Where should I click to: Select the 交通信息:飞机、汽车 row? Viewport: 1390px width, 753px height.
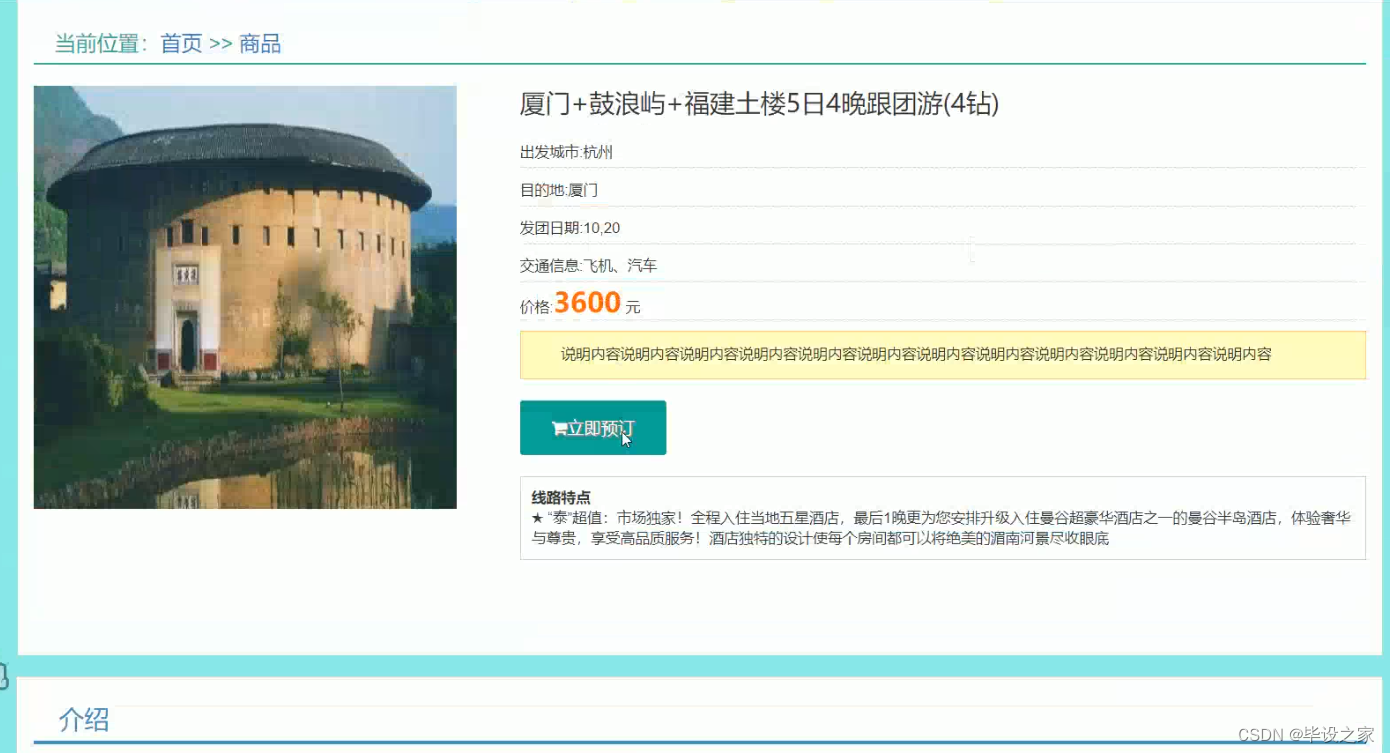point(942,266)
